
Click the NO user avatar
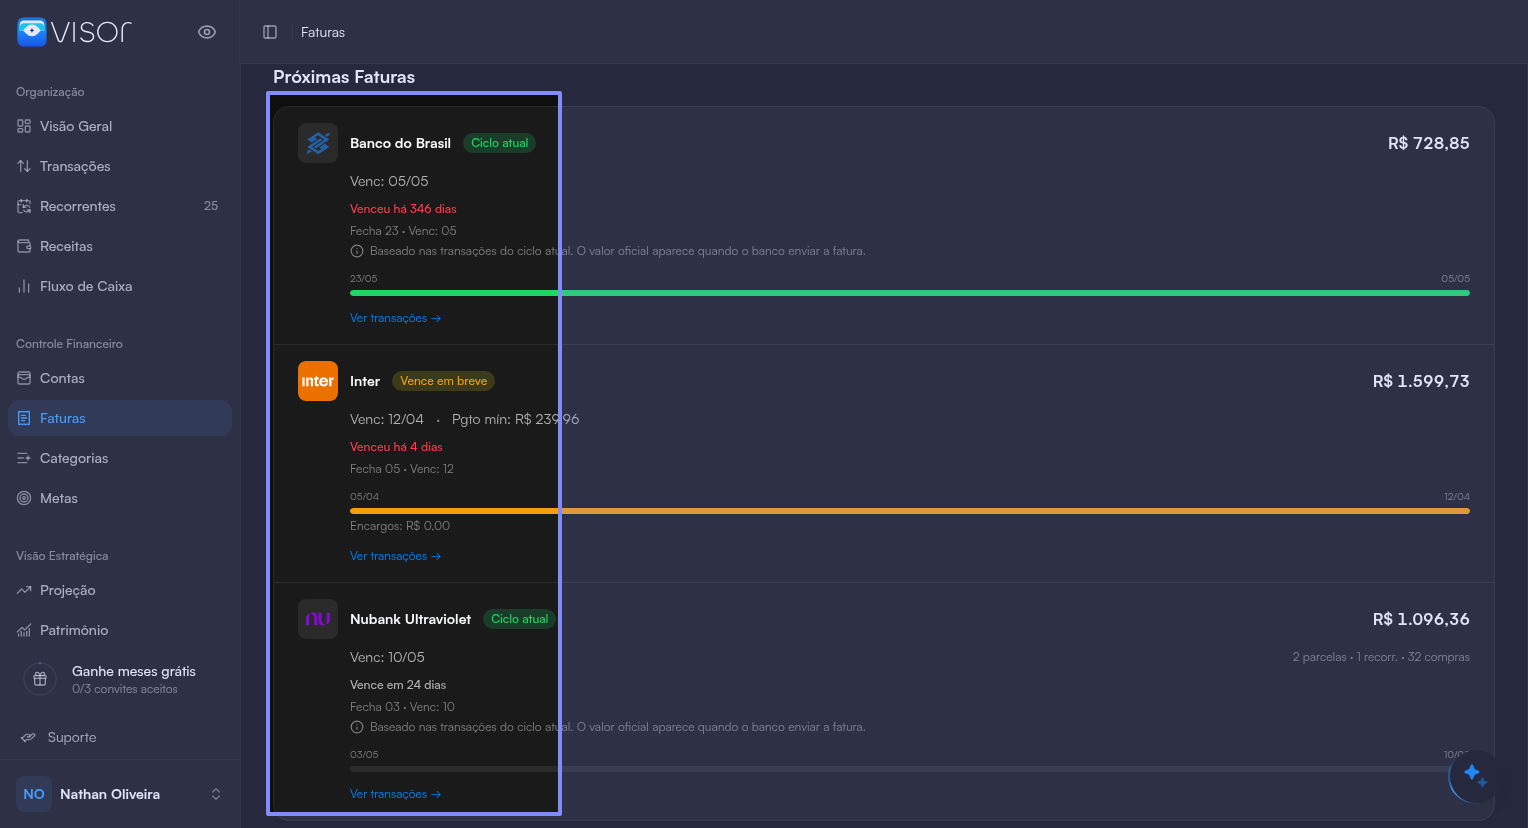pos(34,794)
